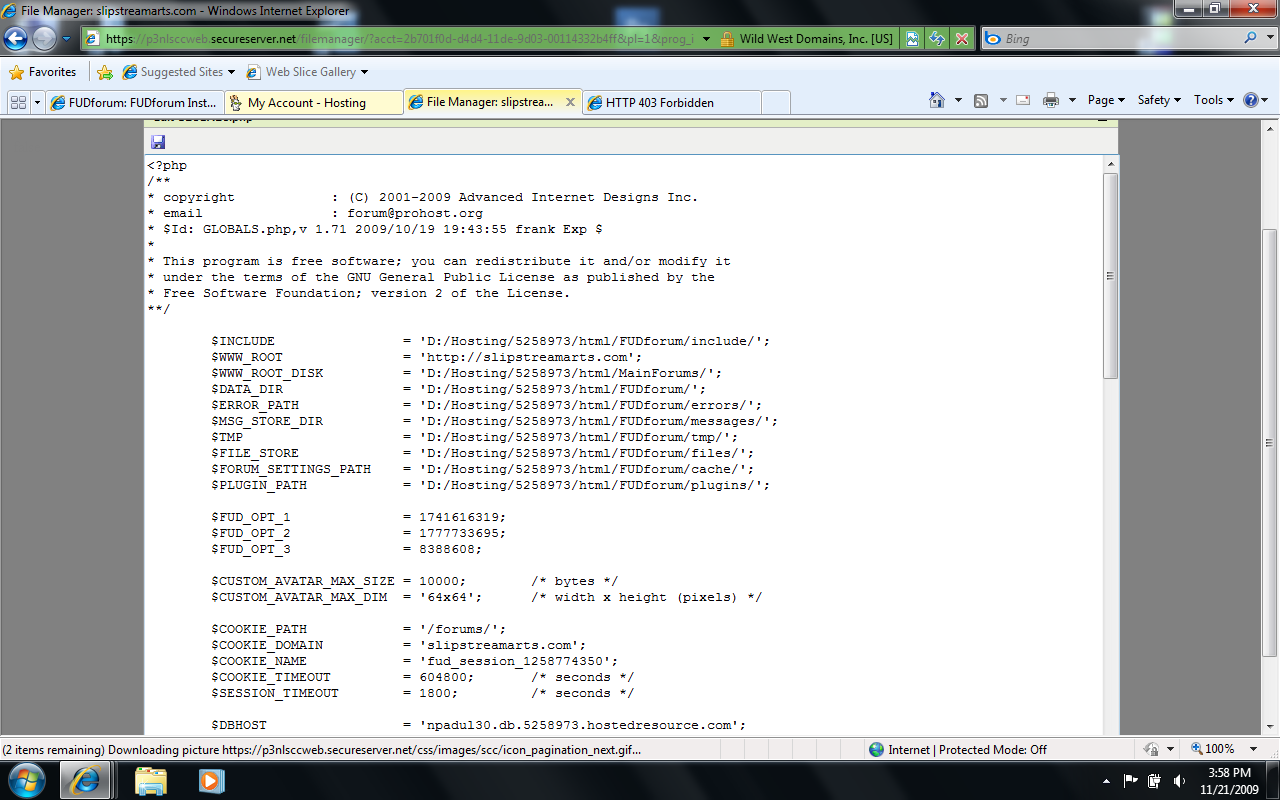Expand the Print options dropdown arrow
Image resolution: width=1280 pixels, height=800 pixels.
(x=1072, y=100)
